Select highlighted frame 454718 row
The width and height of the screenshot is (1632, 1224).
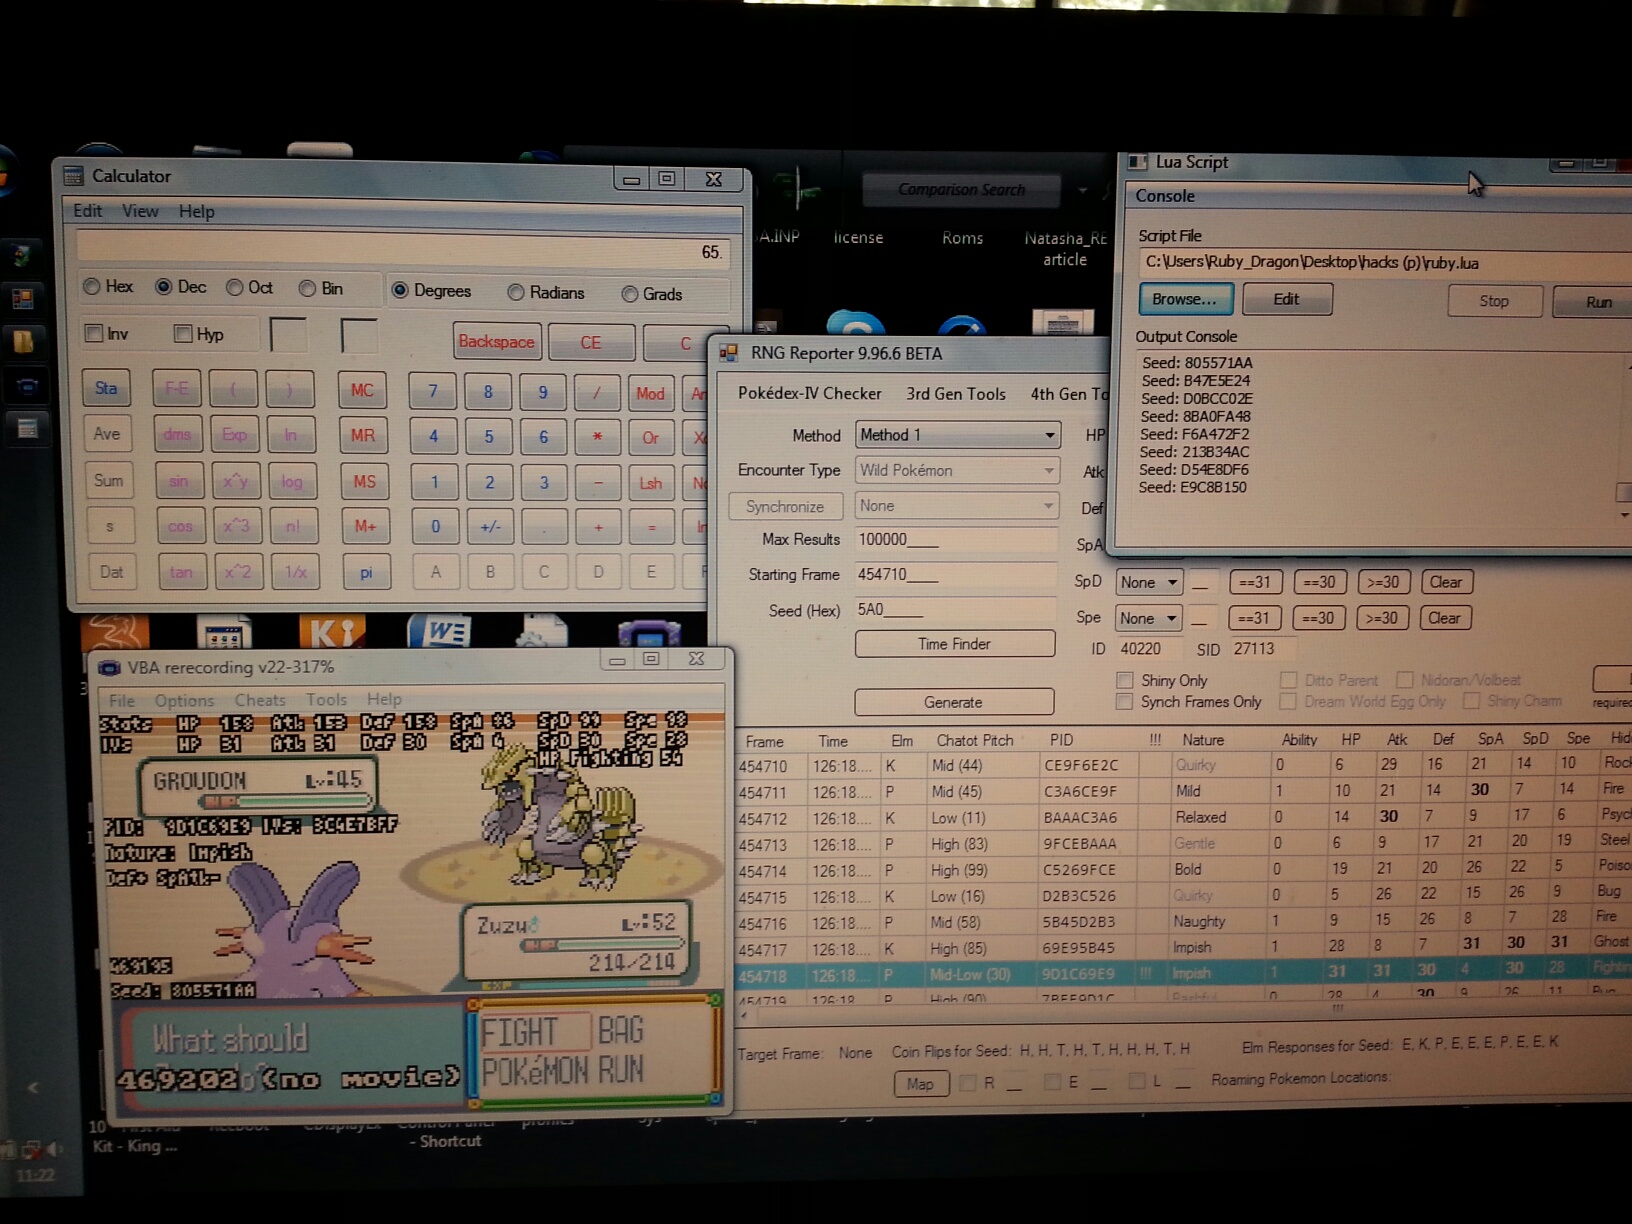click(x=1183, y=973)
